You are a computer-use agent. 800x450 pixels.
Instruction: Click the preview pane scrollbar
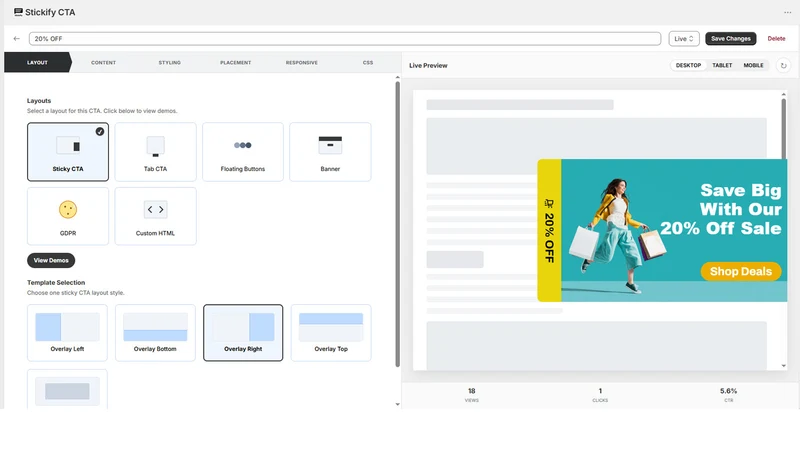point(784,129)
